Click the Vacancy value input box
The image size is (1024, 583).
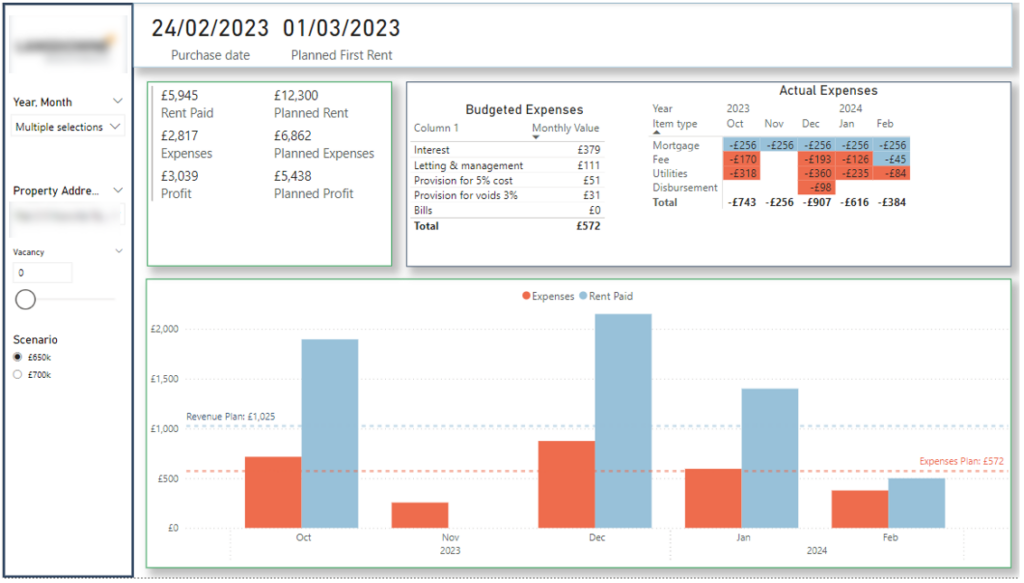[42, 272]
